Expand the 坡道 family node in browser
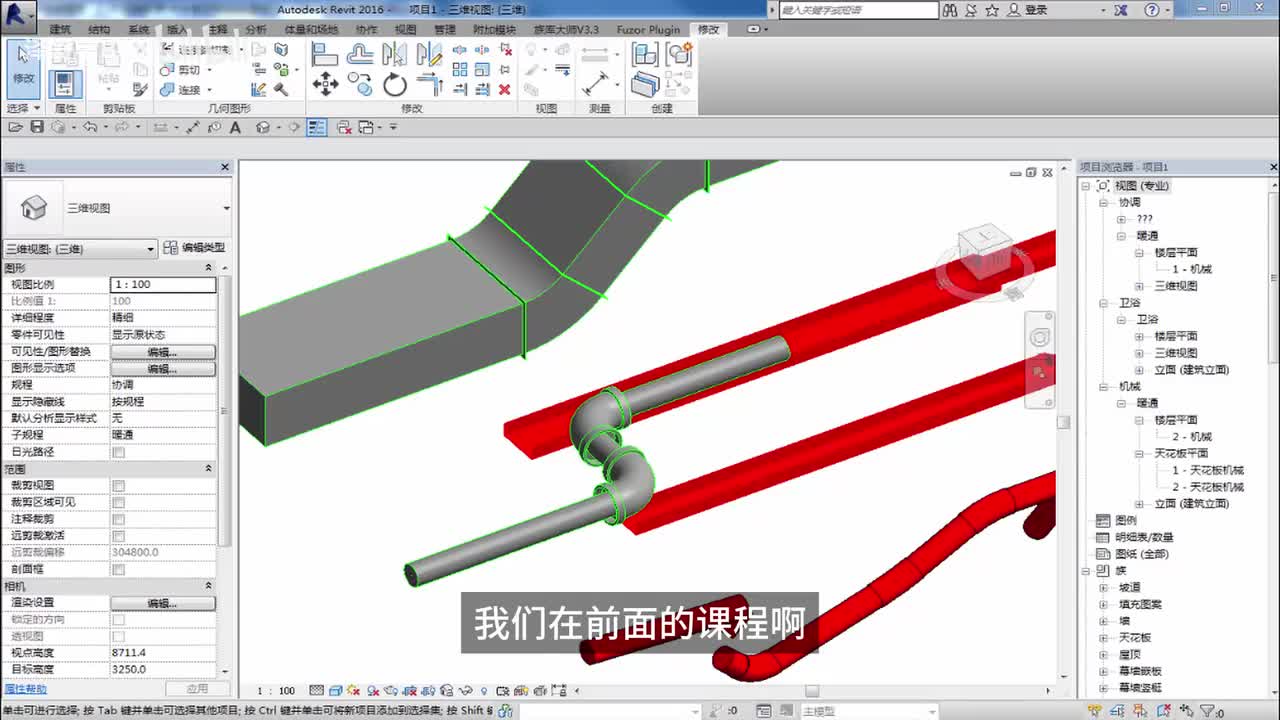This screenshot has width=1280, height=720. pyautogui.click(x=1104, y=588)
